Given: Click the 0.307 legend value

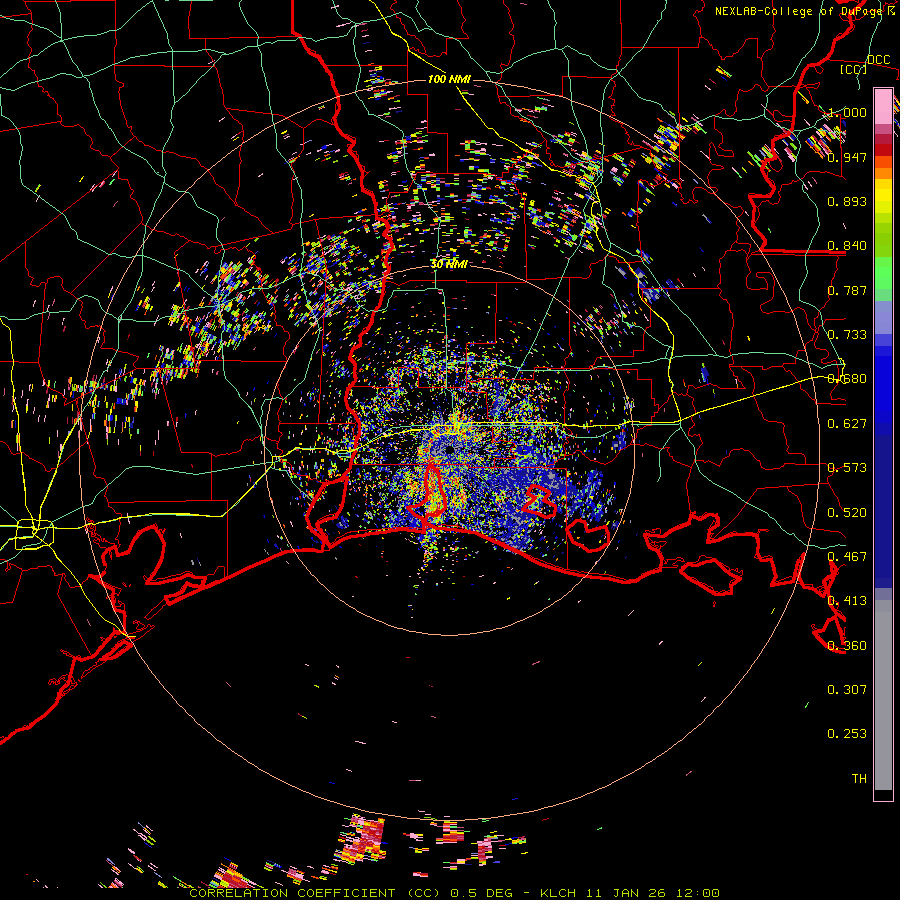Looking at the screenshot, I should [847, 690].
